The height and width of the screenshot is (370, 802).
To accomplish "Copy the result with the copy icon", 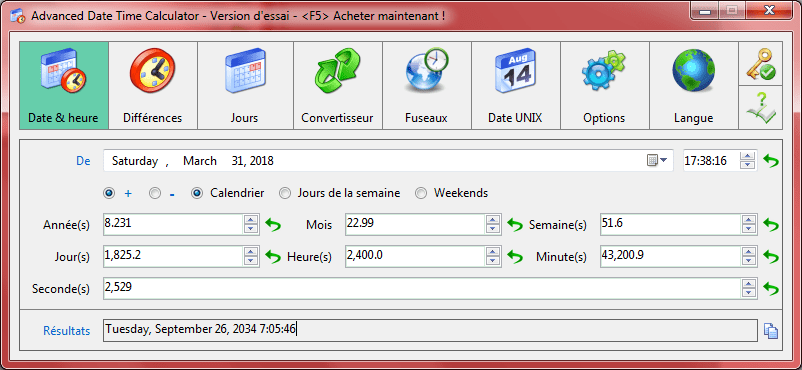I will (x=771, y=331).
